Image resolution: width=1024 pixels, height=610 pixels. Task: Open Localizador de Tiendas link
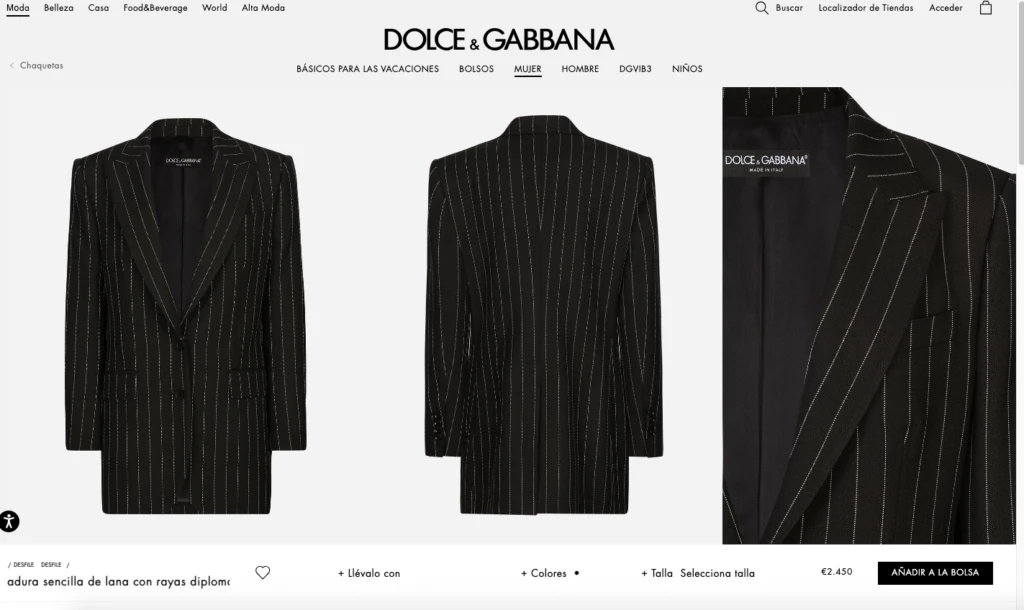click(866, 8)
